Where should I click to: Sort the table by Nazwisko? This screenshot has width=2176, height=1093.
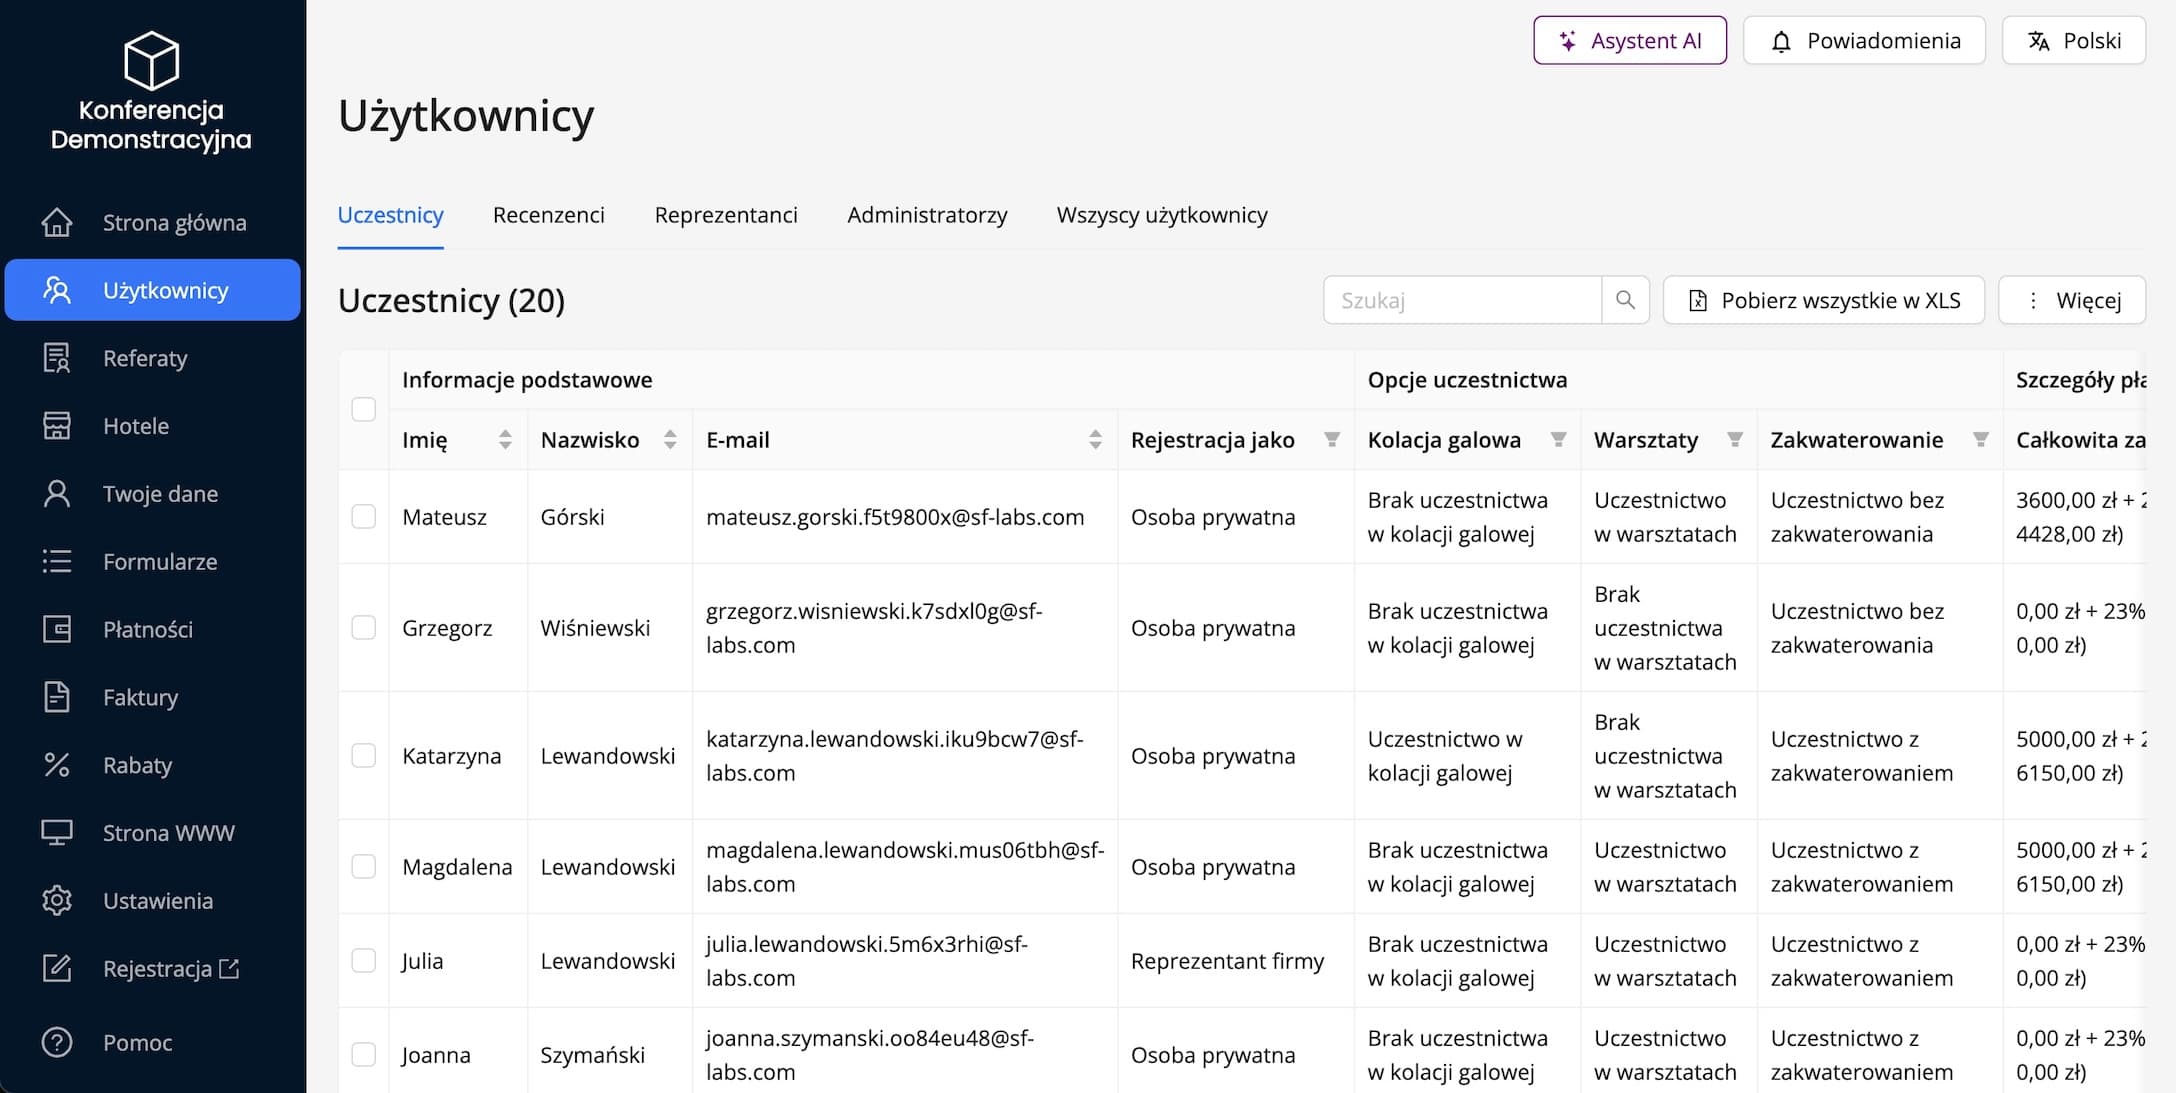coord(670,440)
